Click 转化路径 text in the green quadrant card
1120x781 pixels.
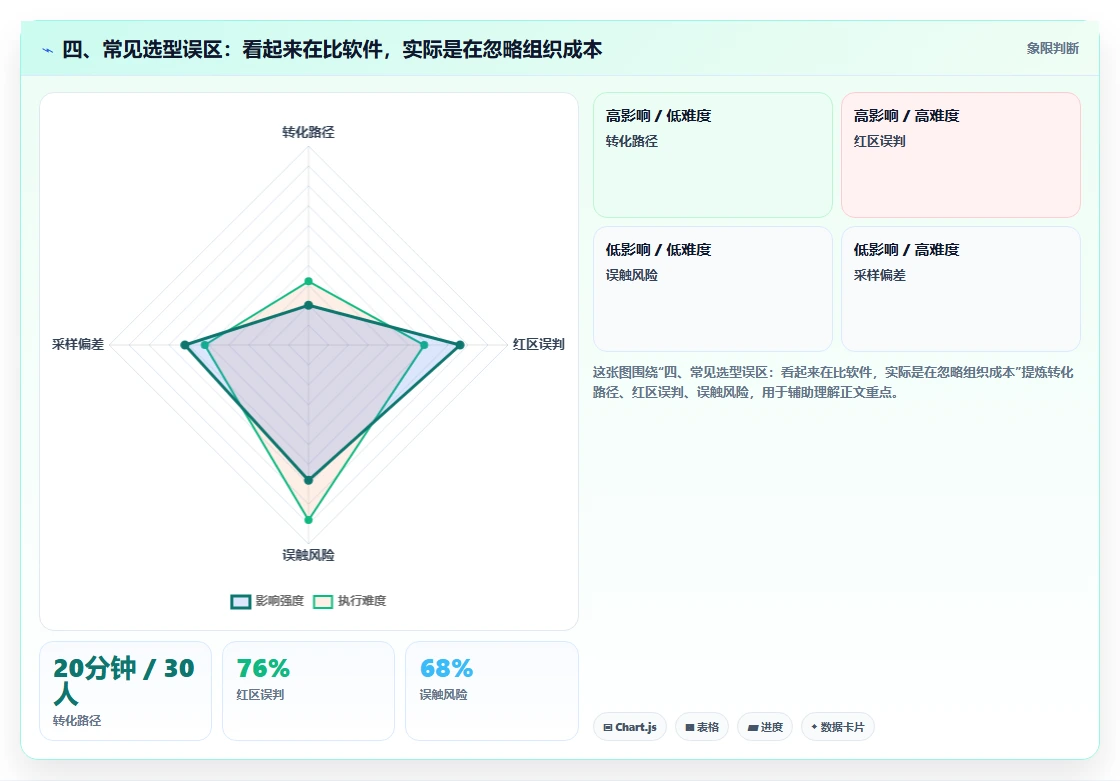coord(631,141)
